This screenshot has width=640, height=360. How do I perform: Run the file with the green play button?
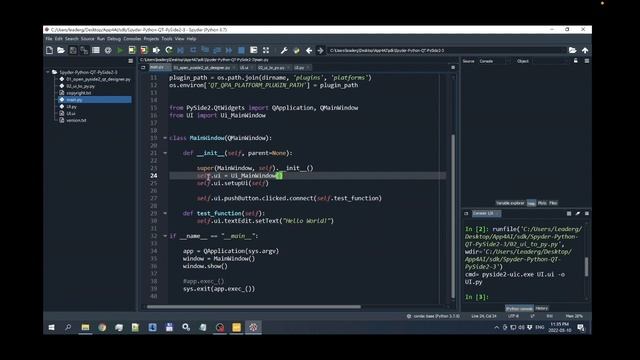120,50
